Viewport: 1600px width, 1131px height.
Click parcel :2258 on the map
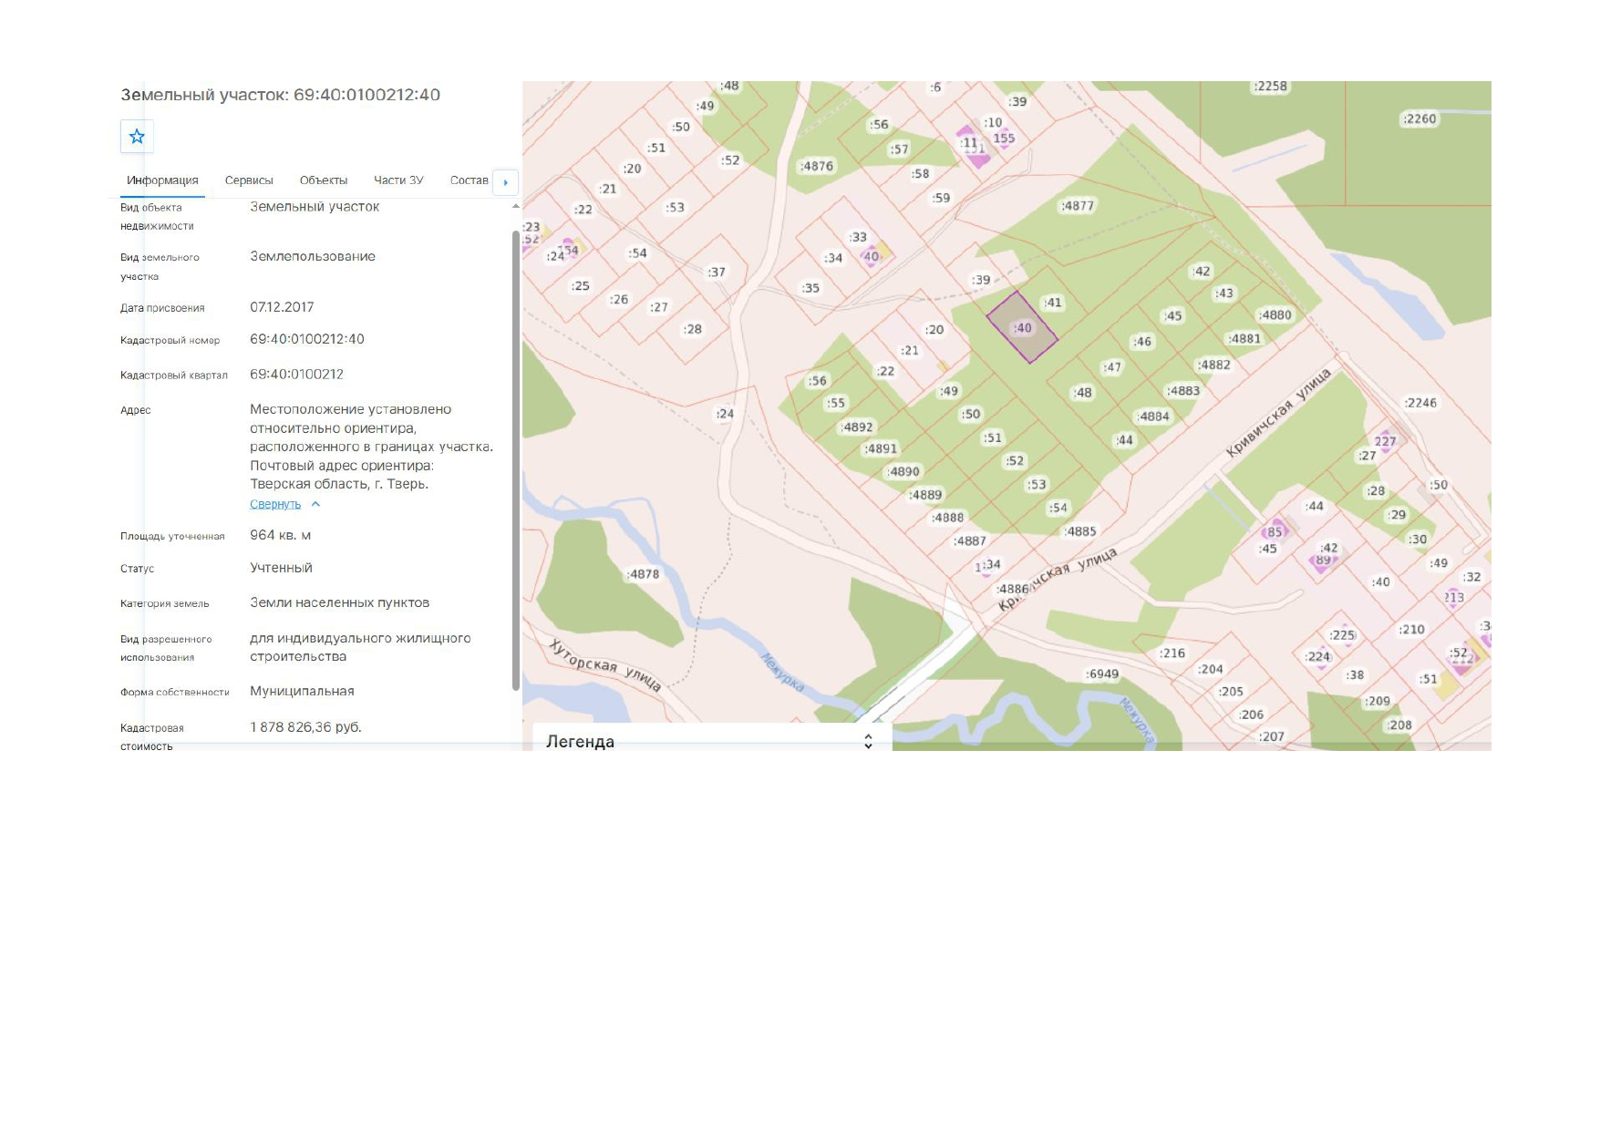click(1270, 87)
